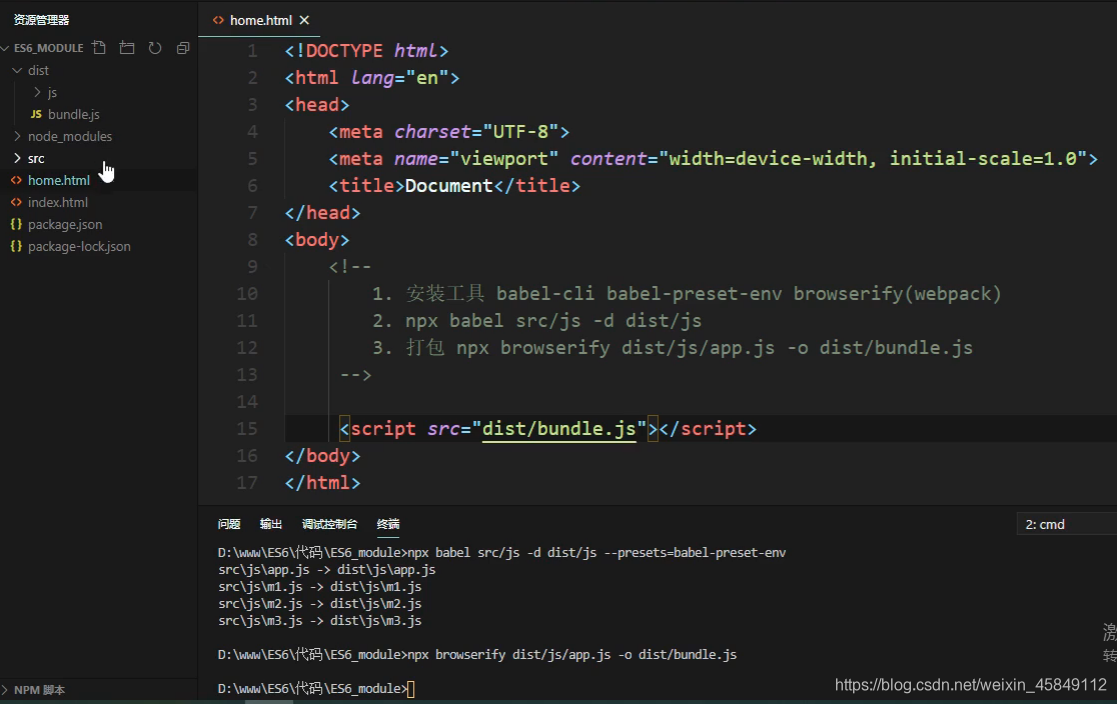This screenshot has height=704, width=1117.
Task: Click the viewport meta tag on line 5
Action: click(x=713, y=158)
